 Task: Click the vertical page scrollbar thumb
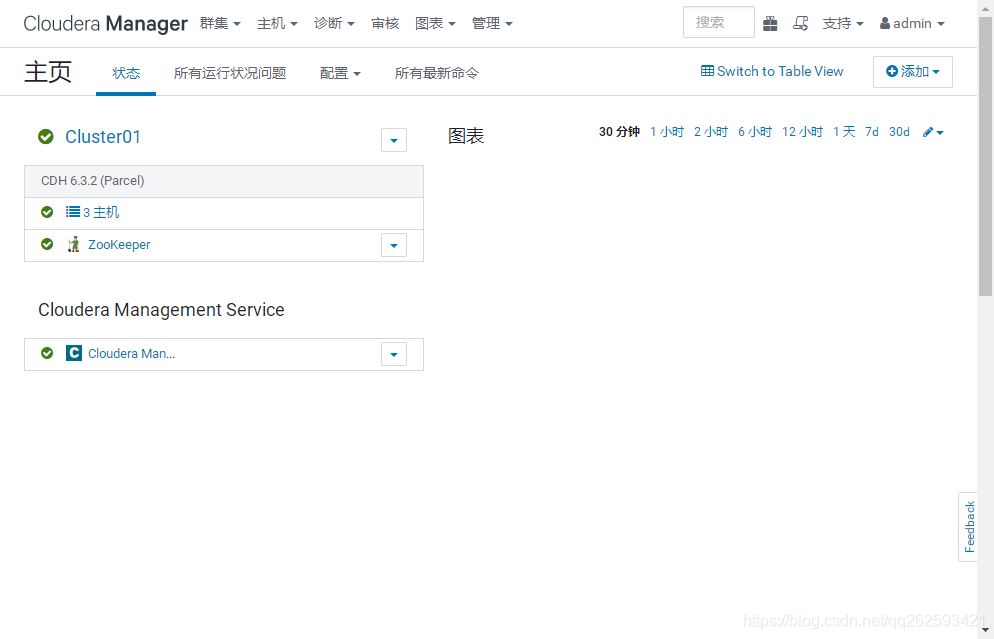pos(985,156)
